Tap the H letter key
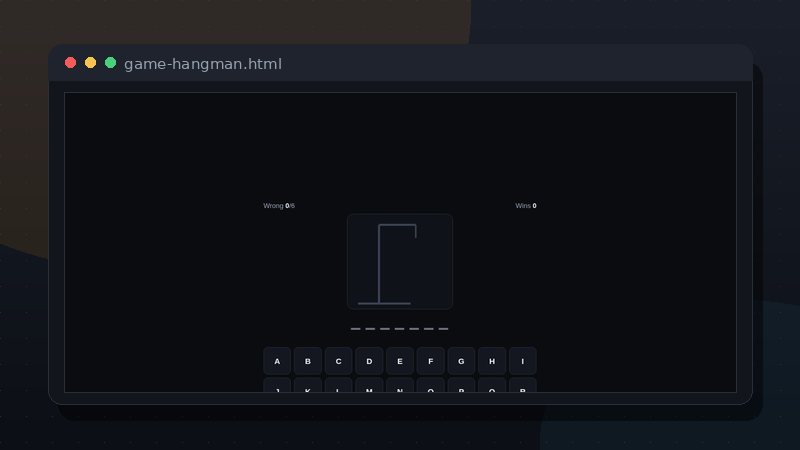Viewport: 800px width, 450px height. [492, 361]
